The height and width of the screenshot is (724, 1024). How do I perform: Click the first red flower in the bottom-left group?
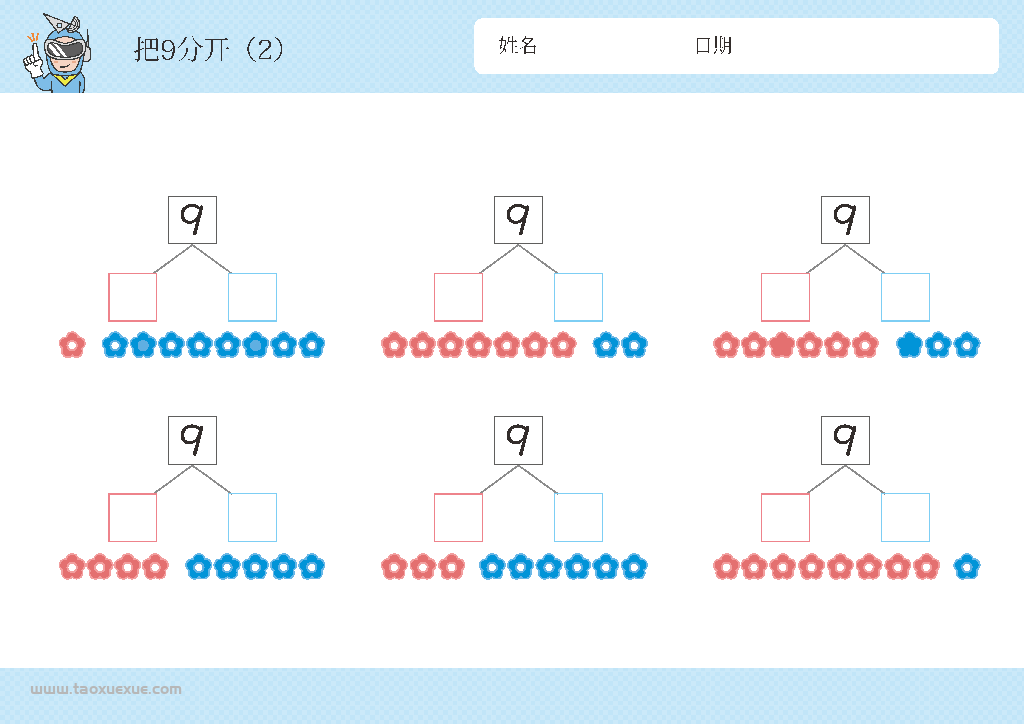coord(72,567)
